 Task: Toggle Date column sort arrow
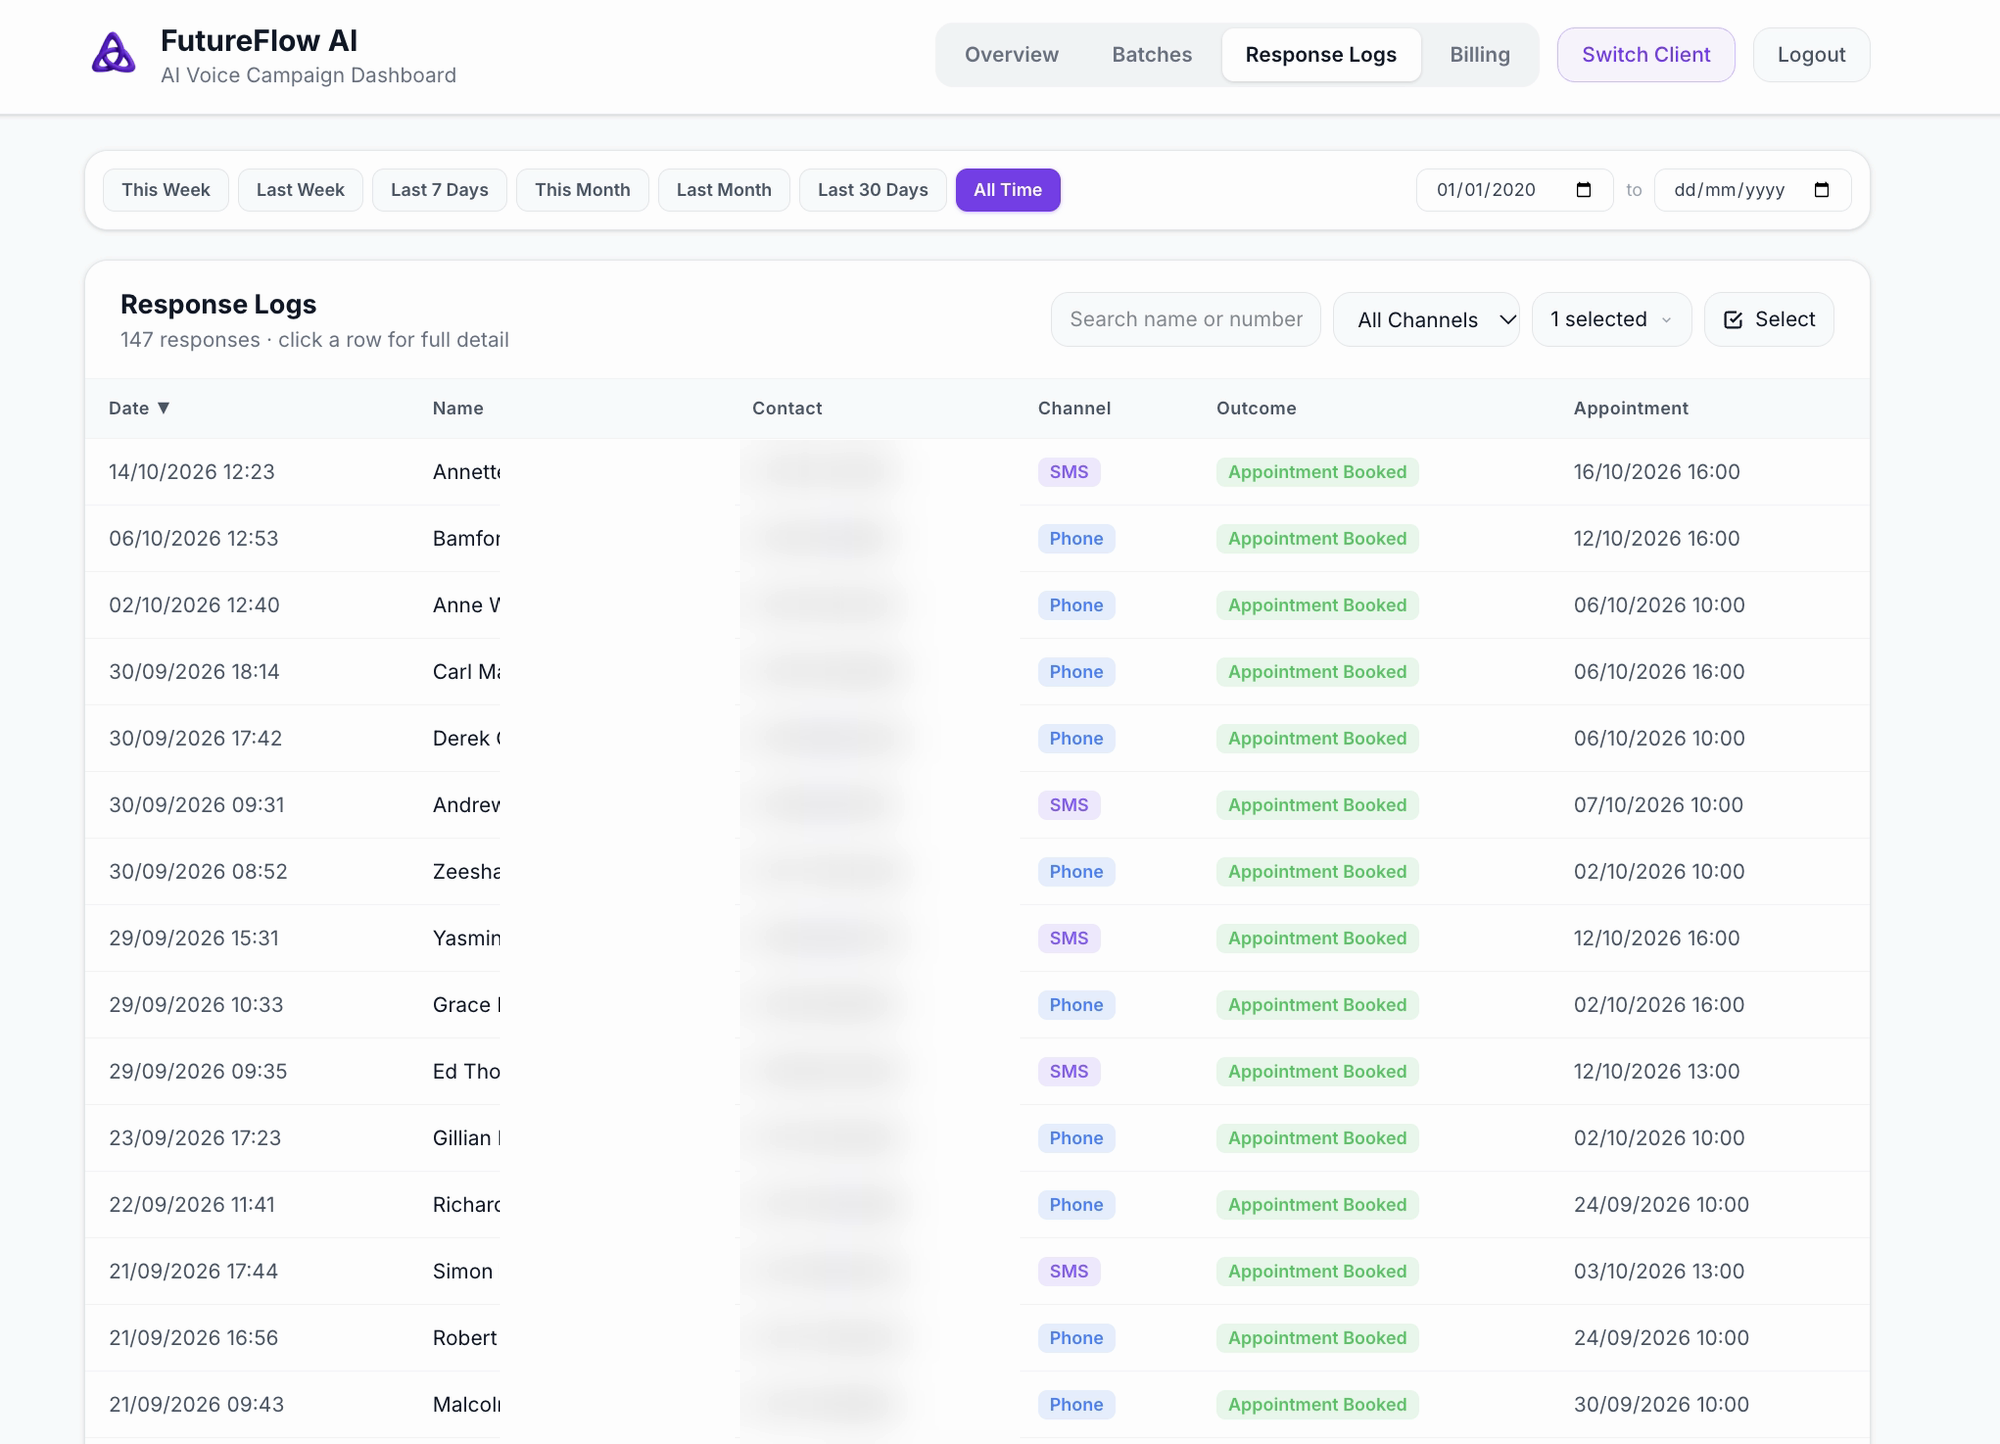pos(164,408)
